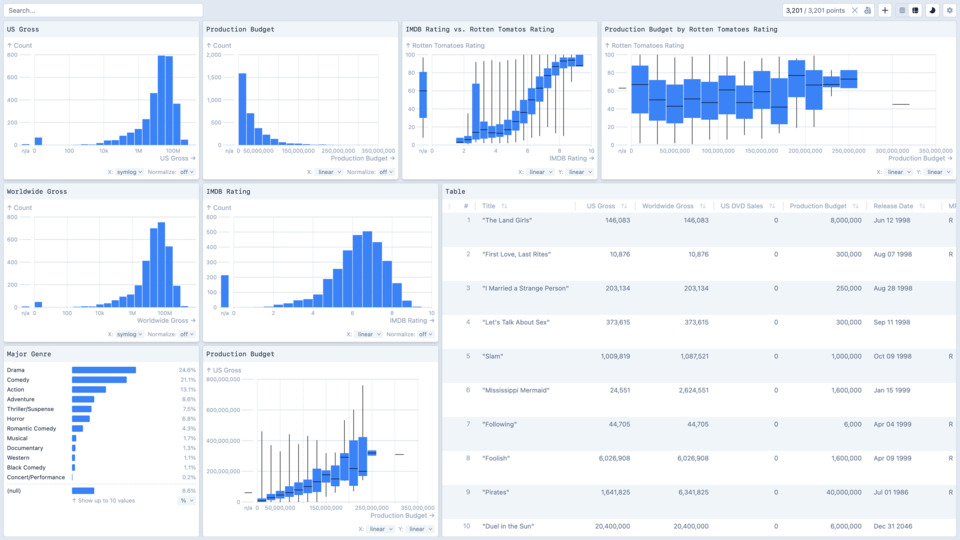Sort by Worldwide Gross sort icon
This screenshot has height=540, width=960.
pos(703,206)
